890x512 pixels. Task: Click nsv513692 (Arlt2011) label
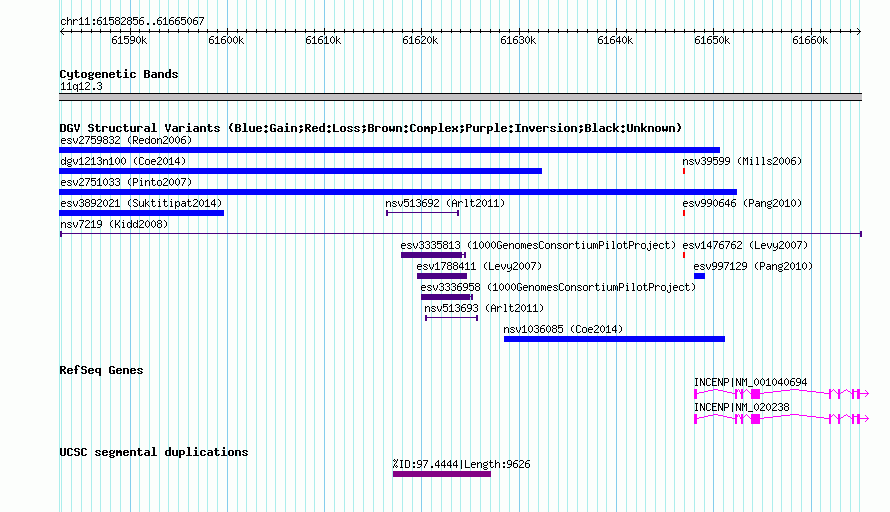(445, 203)
